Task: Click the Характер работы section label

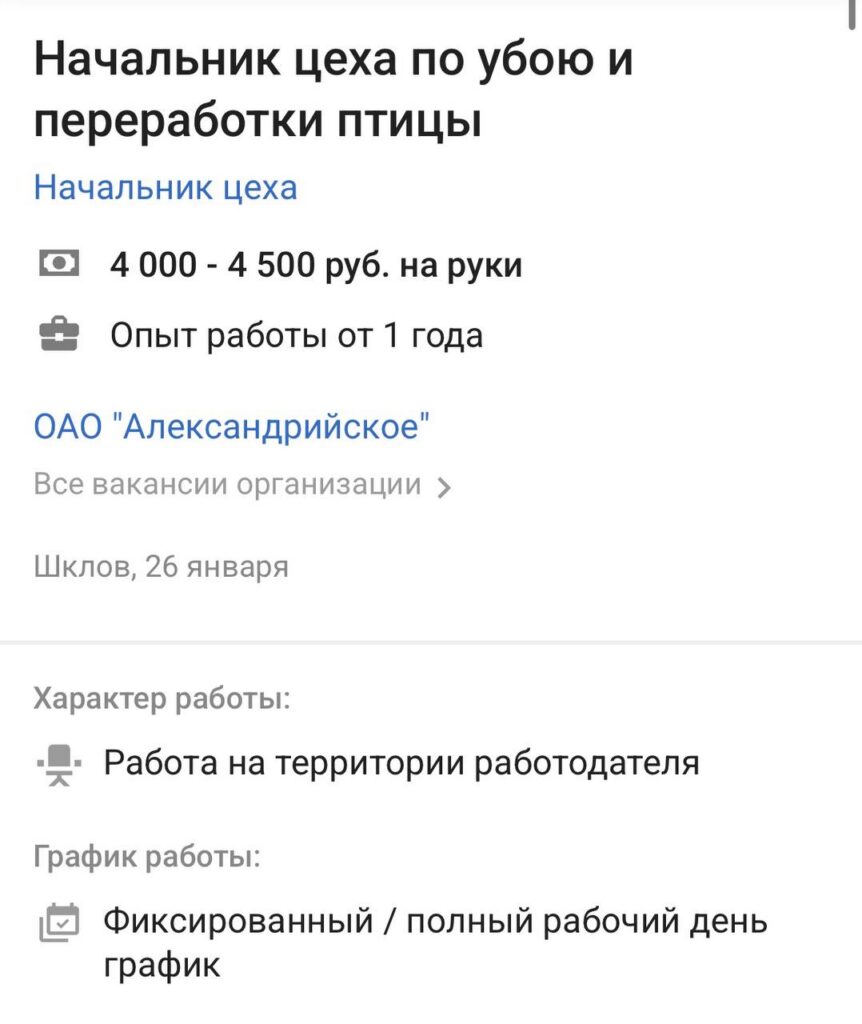Action: pos(162,699)
